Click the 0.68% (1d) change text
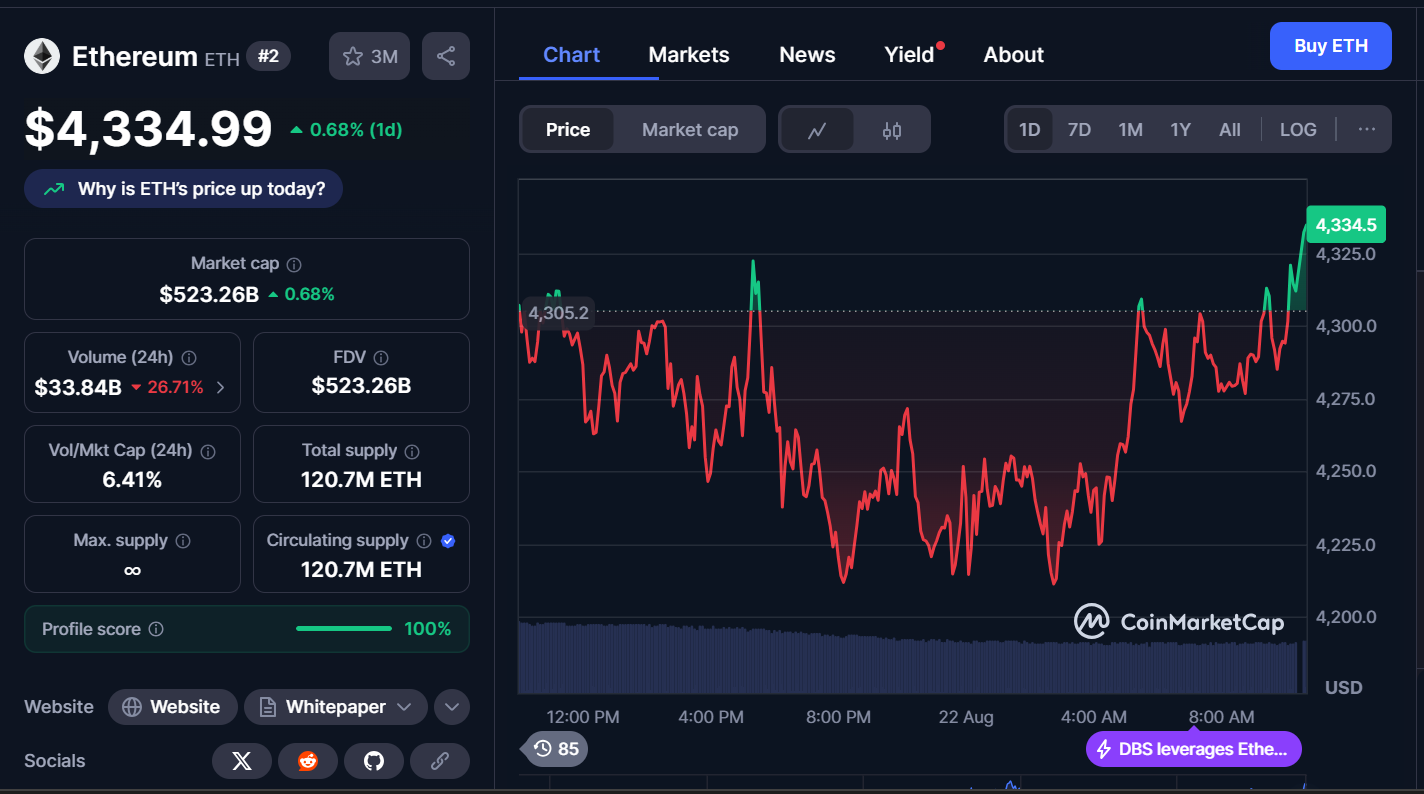The width and height of the screenshot is (1424, 794). [356, 130]
